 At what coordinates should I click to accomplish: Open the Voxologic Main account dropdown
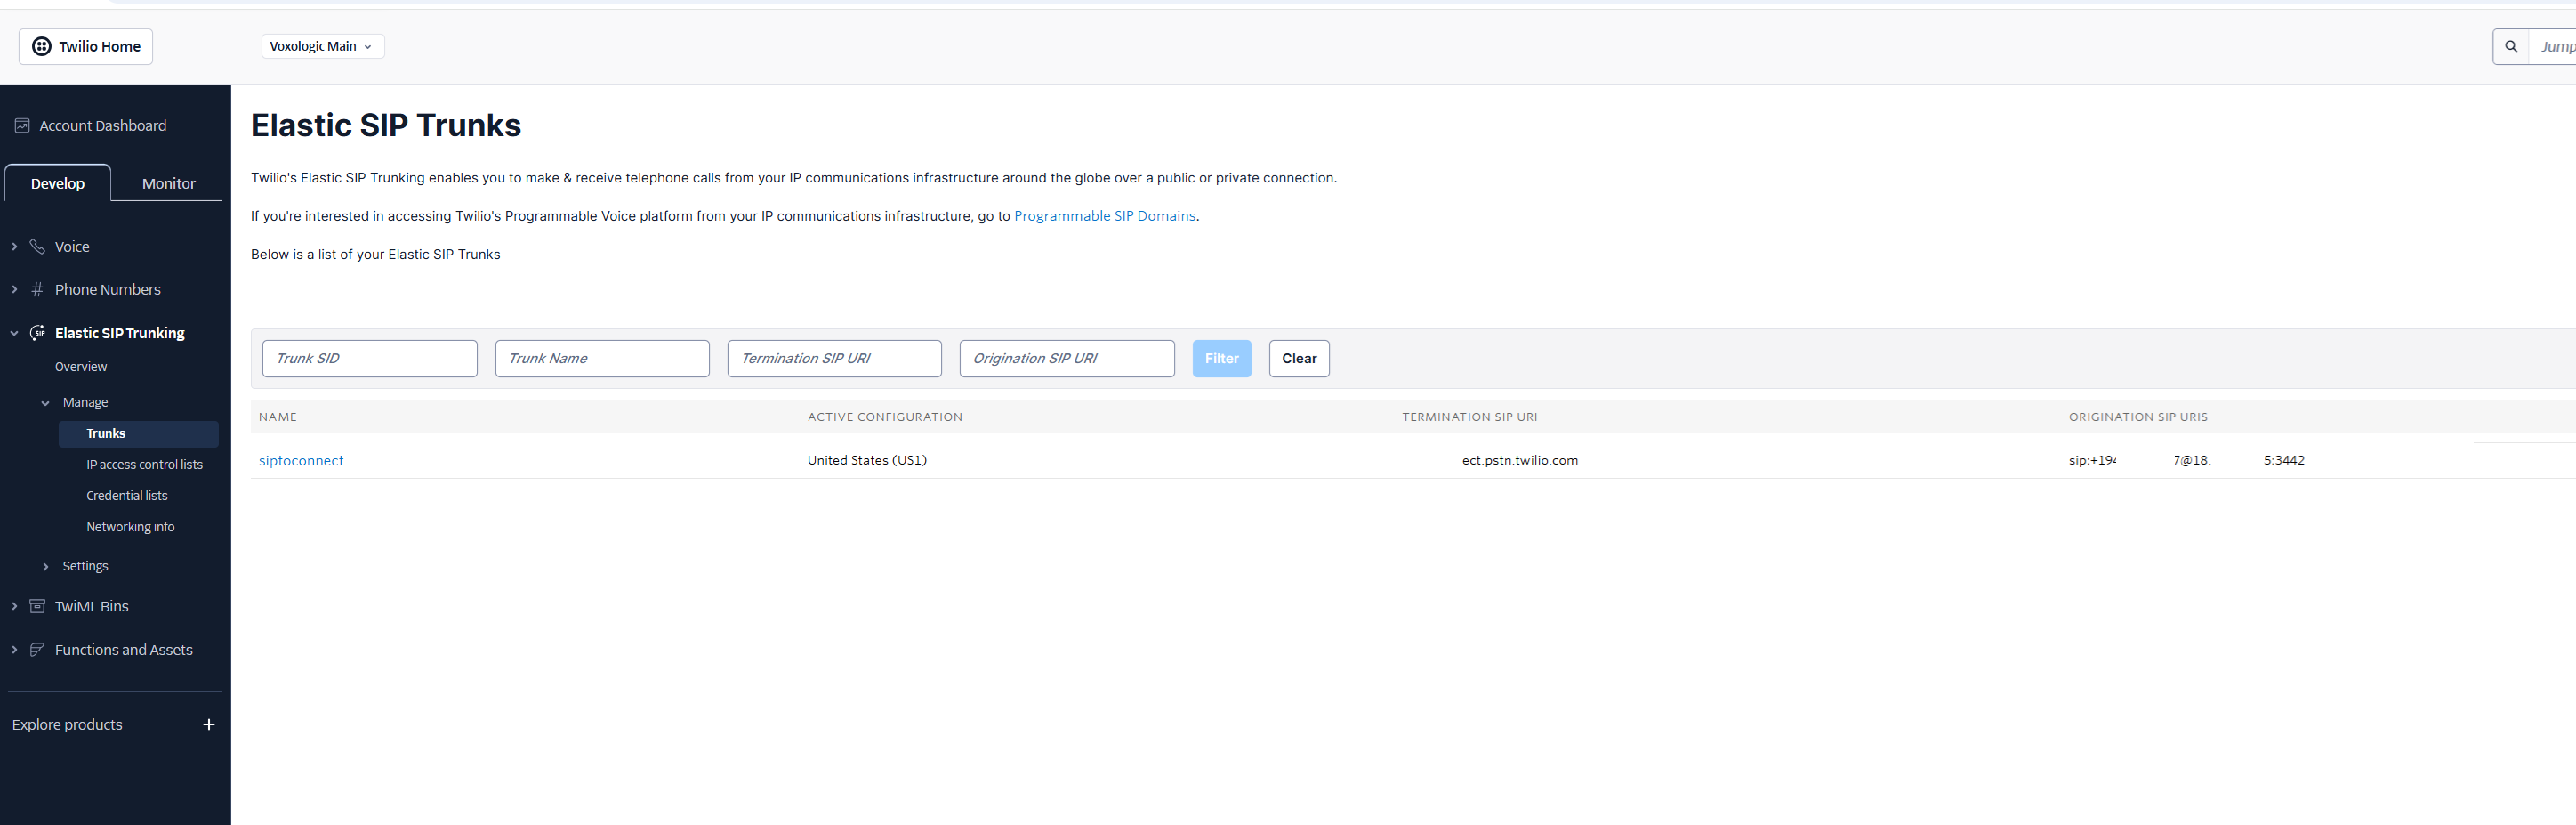coord(323,46)
